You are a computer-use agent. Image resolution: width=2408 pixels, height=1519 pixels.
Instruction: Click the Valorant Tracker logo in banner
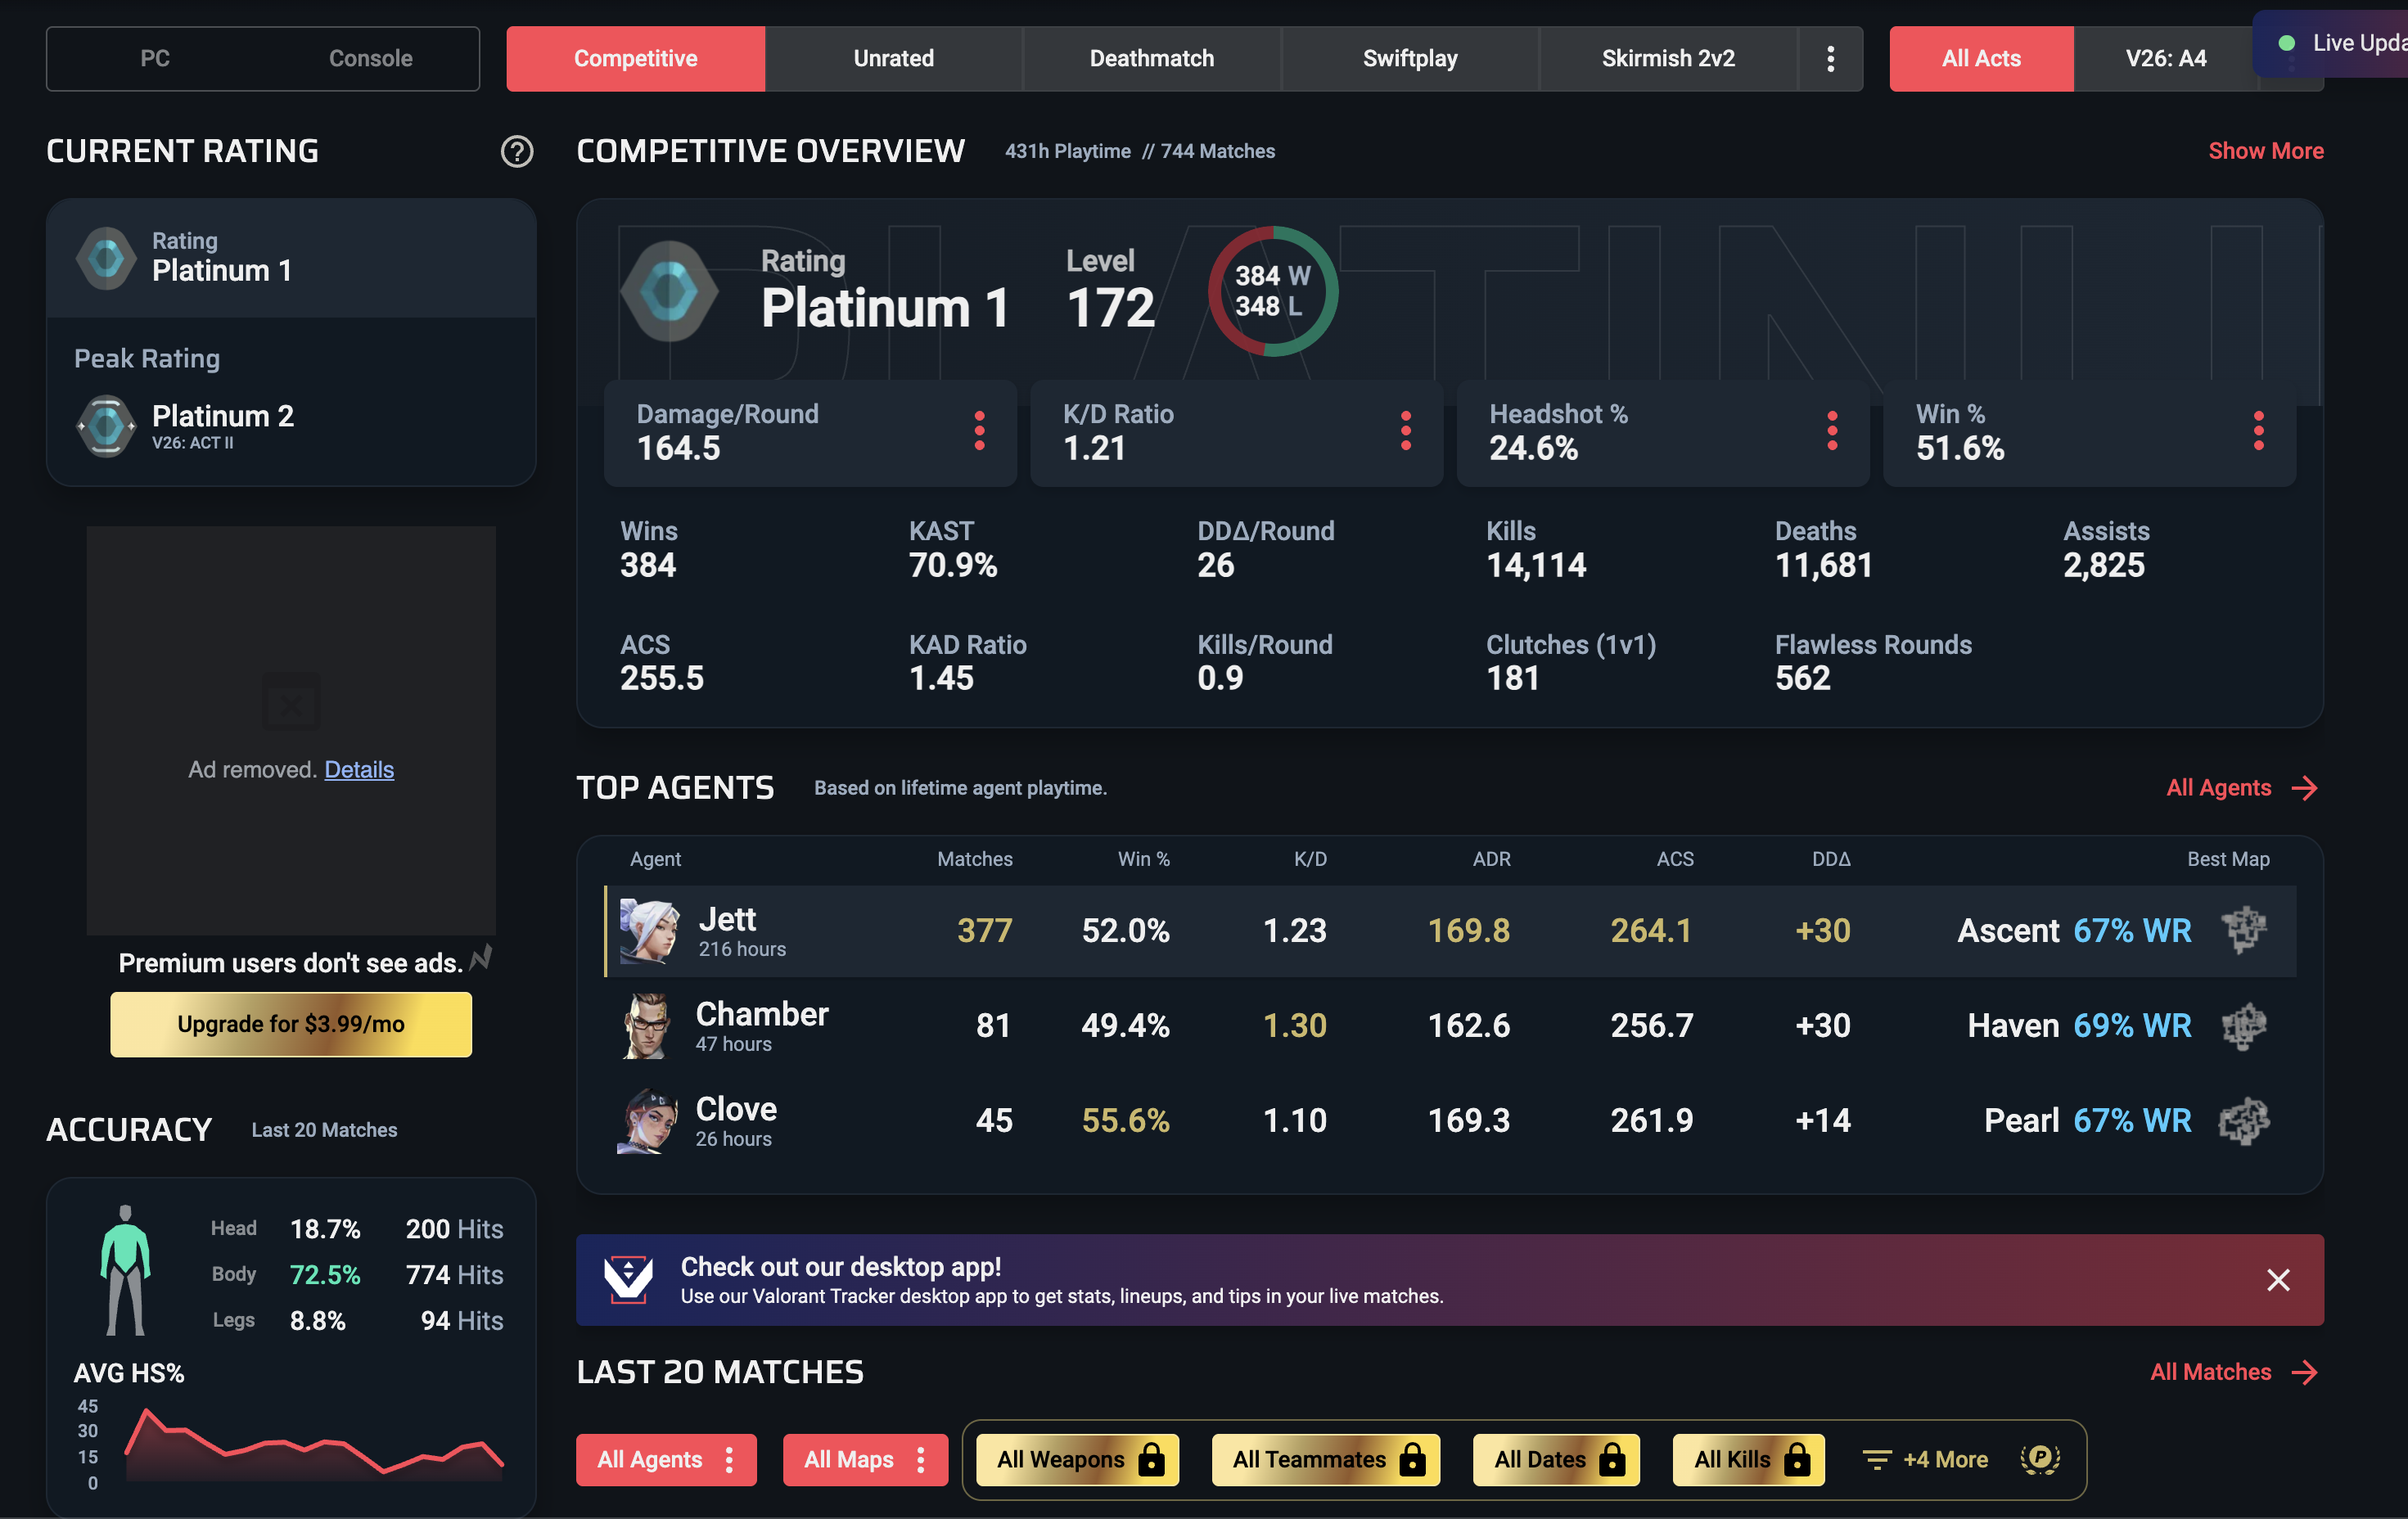tap(628, 1280)
